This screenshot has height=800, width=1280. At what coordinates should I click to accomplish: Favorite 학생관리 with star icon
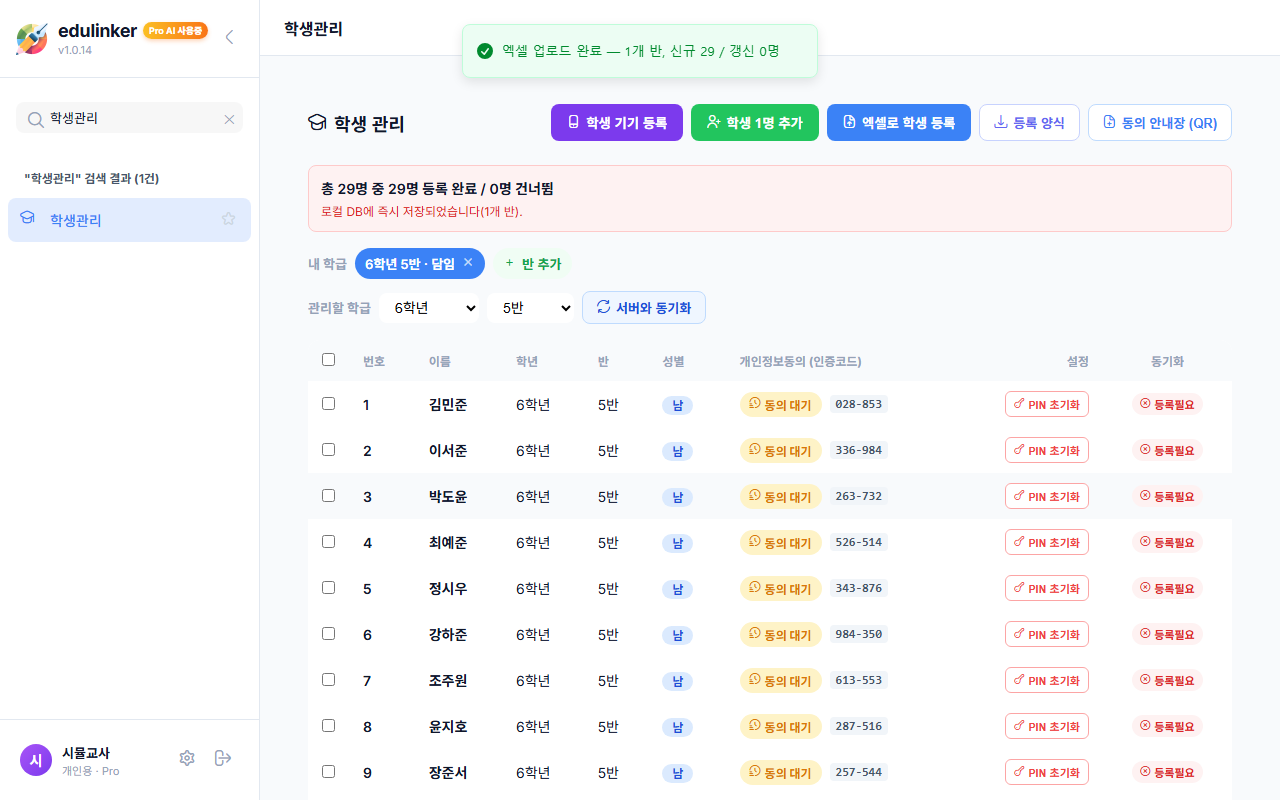(x=229, y=219)
